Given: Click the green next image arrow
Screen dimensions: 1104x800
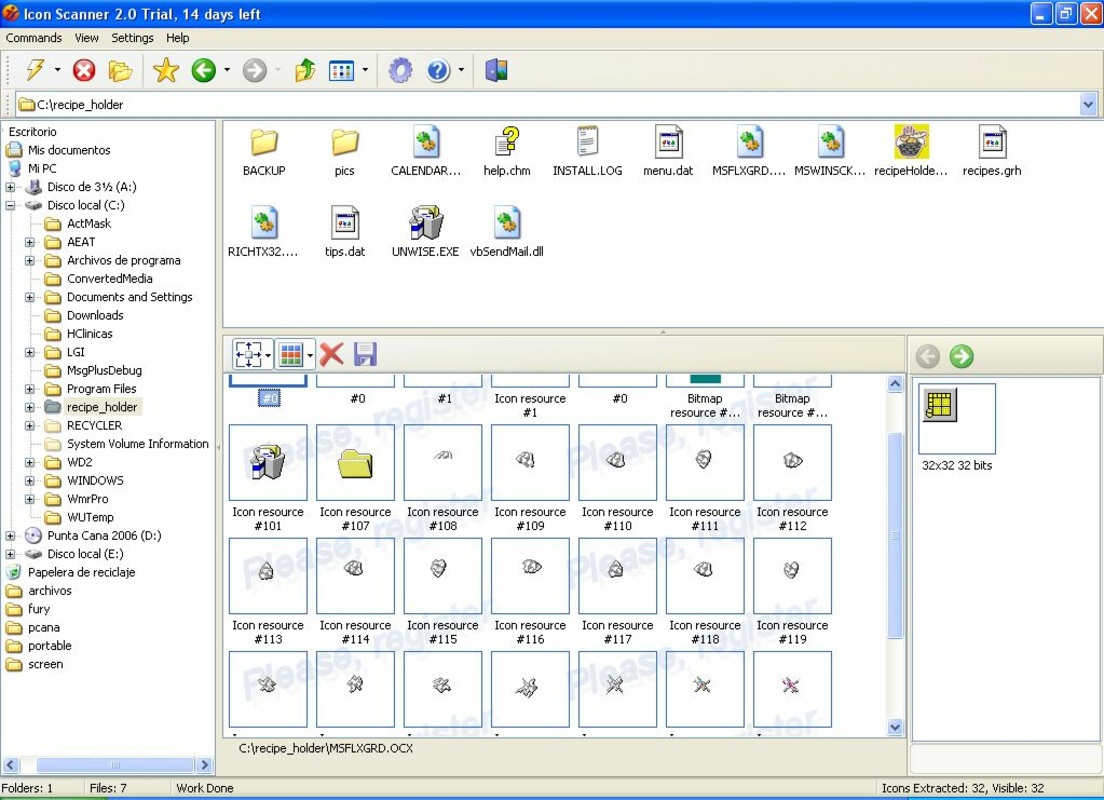Looking at the screenshot, I should click(962, 356).
